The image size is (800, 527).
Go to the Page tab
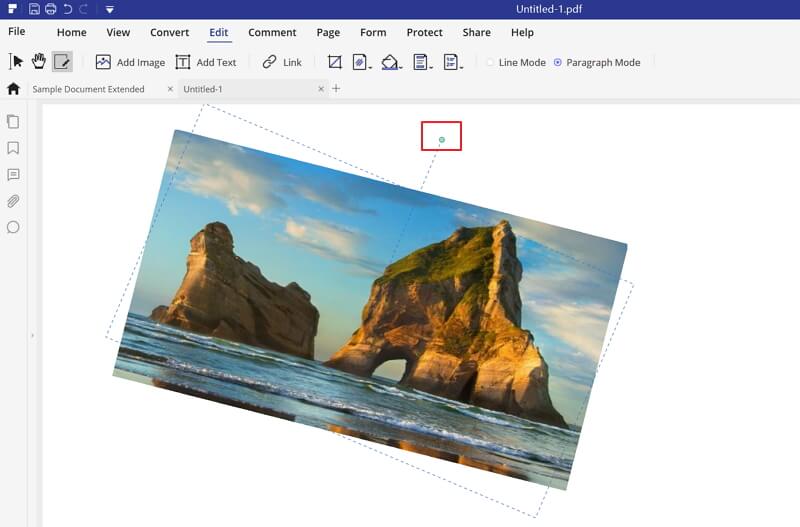[x=328, y=32]
